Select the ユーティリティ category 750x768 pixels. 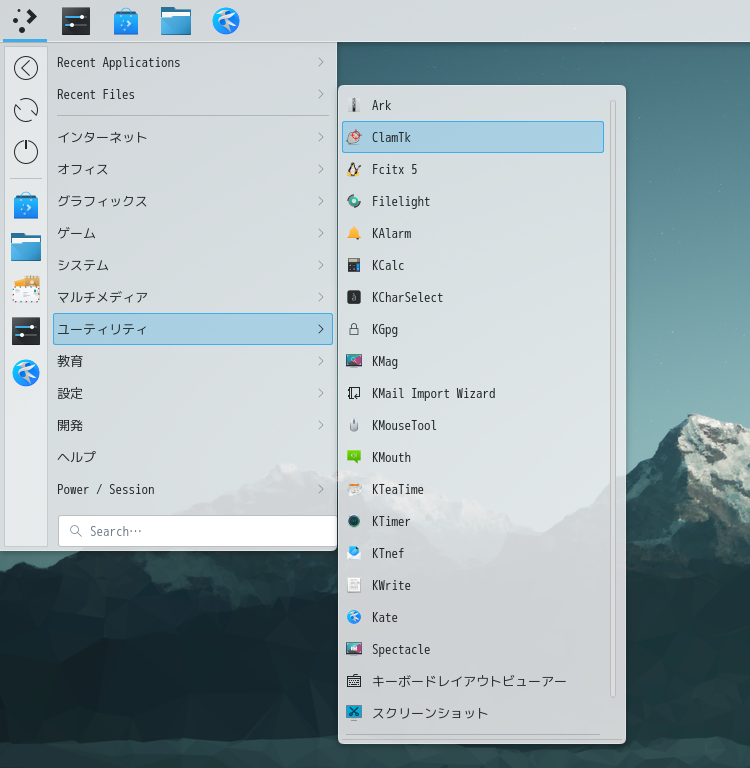[x=193, y=329]
